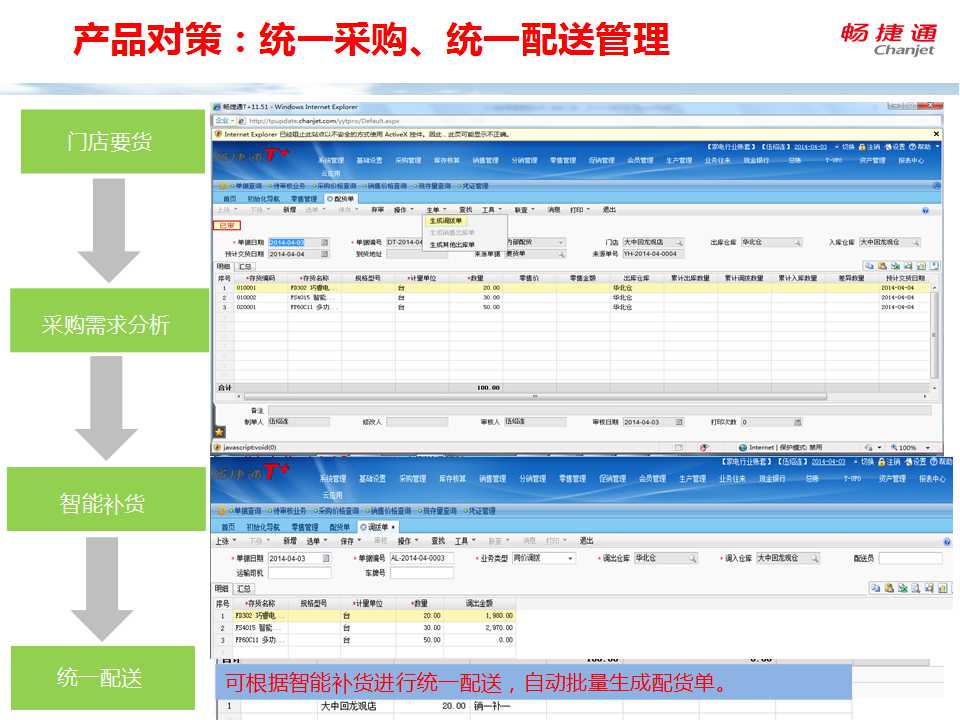The height and width of the screenshot is (720, 960).
Task: Click the 弃审 toolbar button
Action: tap(377, 210)
